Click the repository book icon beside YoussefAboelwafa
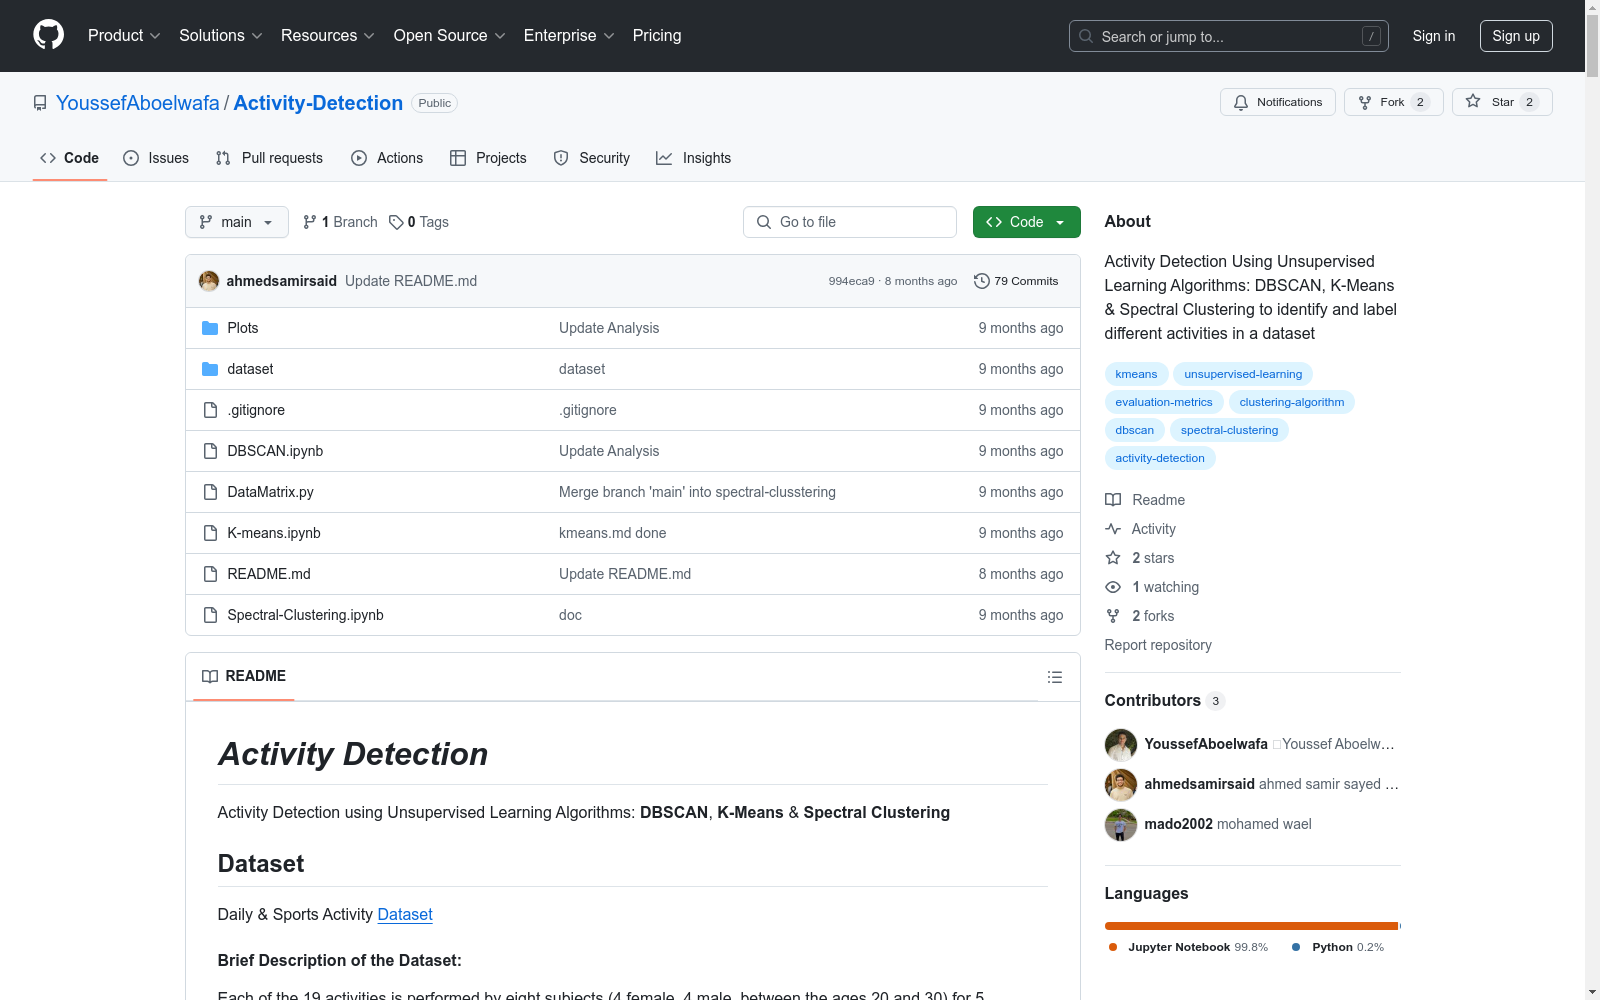 (40, 103)
